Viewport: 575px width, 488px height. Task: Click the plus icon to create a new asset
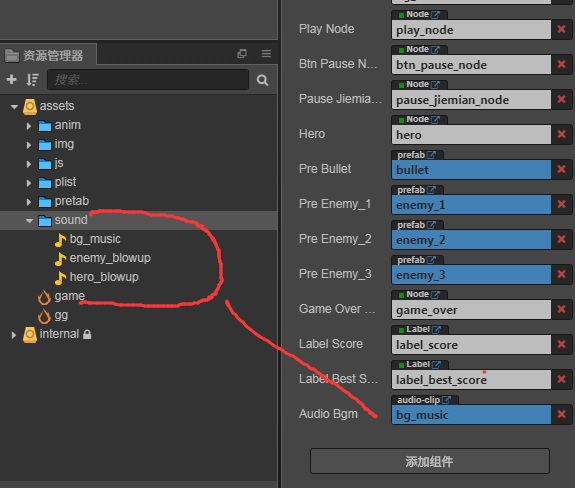12,79
